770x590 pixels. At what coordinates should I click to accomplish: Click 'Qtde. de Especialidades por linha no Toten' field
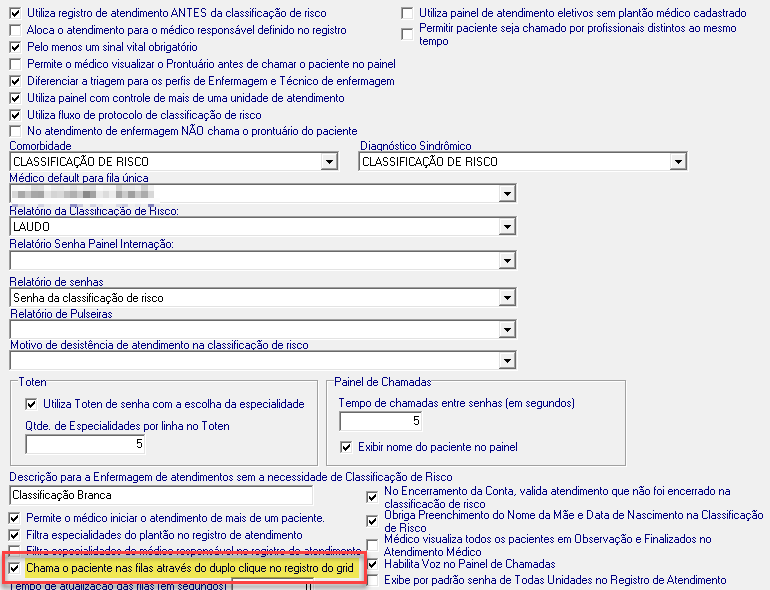pos(85,444)
